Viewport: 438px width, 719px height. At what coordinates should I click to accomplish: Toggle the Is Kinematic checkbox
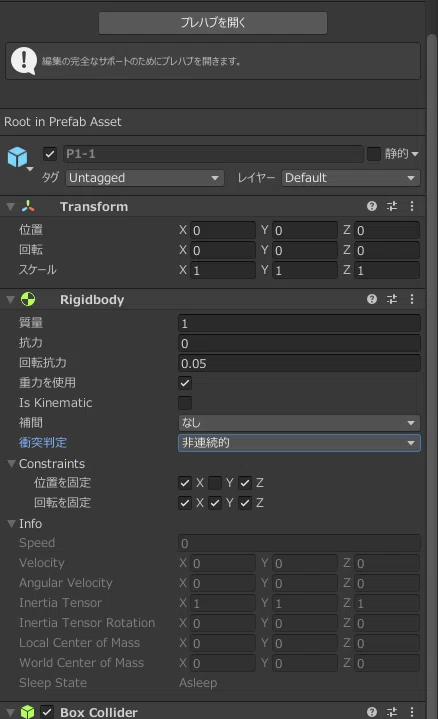coord(185,403)
